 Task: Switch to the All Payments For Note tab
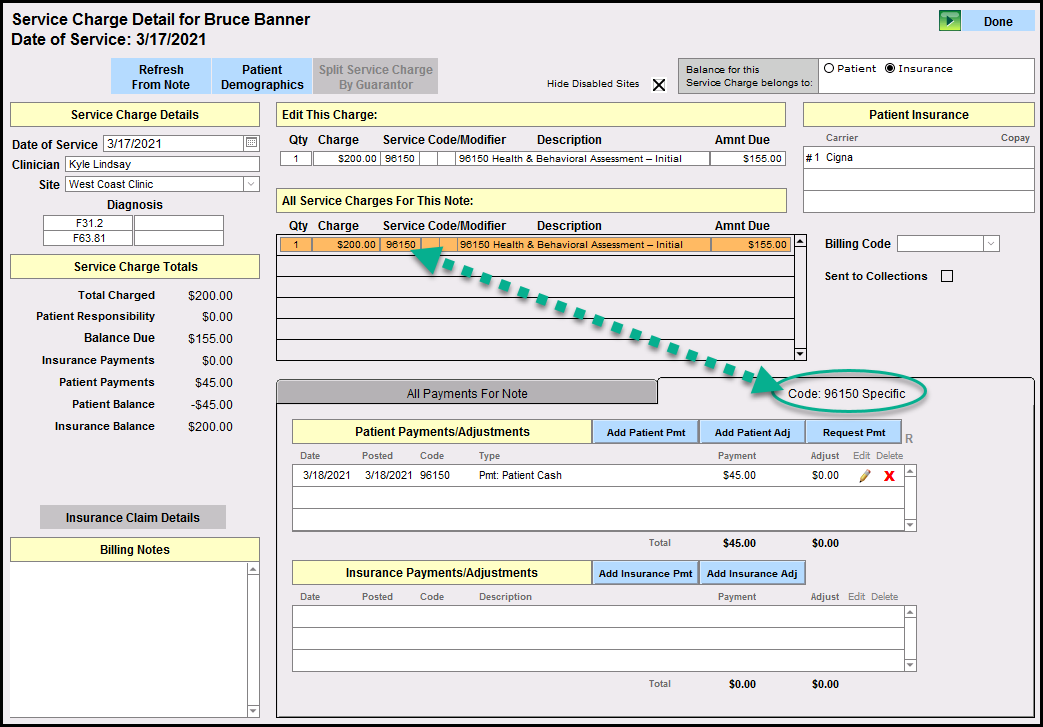(467, 393)
